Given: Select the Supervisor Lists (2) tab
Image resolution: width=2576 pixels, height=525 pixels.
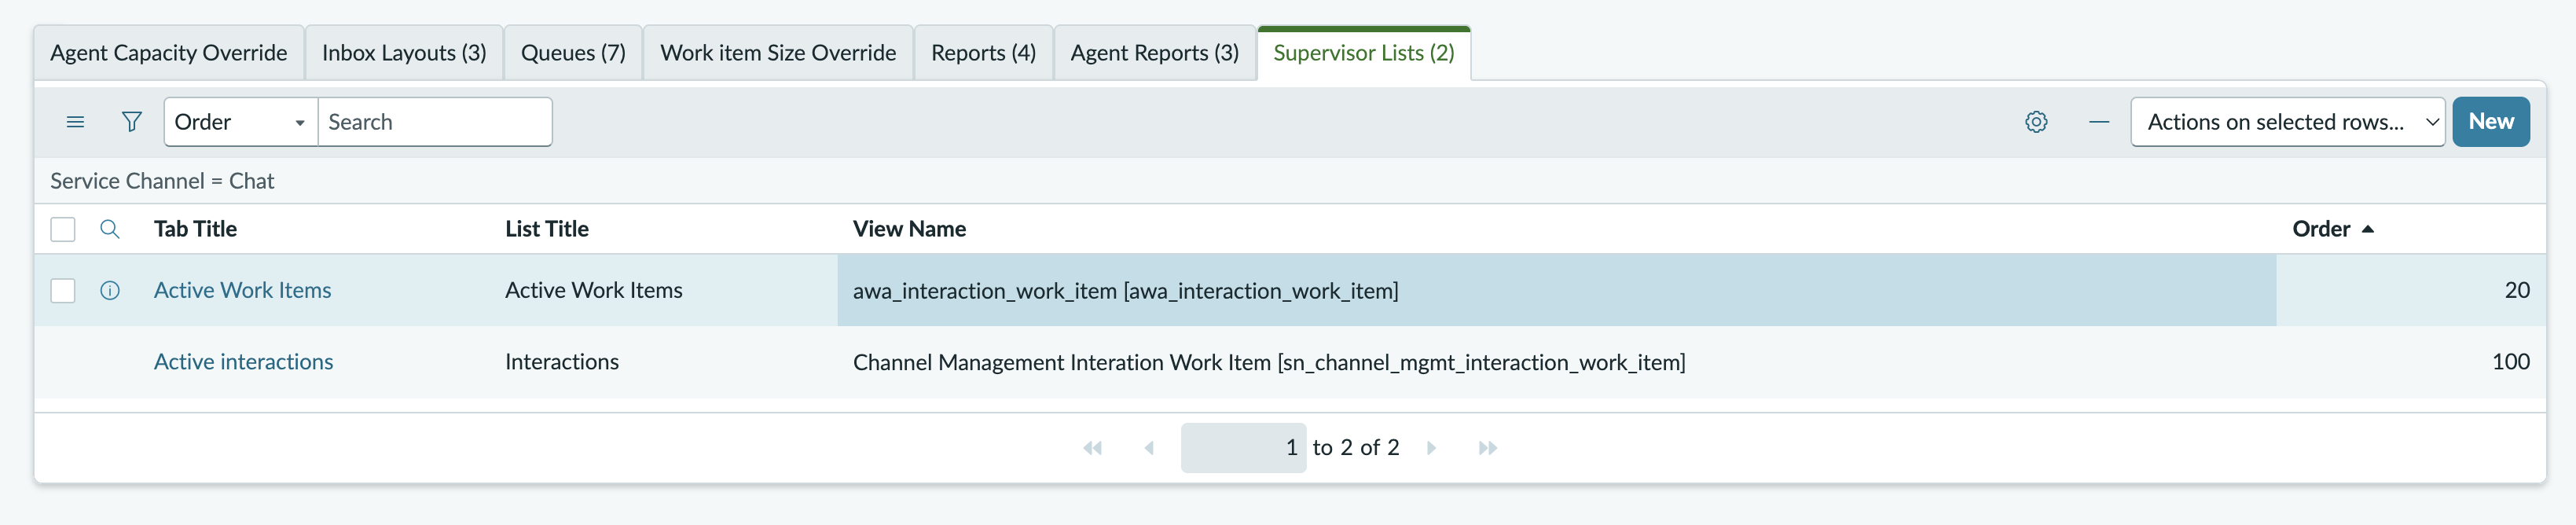Looking at the screenshot, I should tap(1364, 53).
